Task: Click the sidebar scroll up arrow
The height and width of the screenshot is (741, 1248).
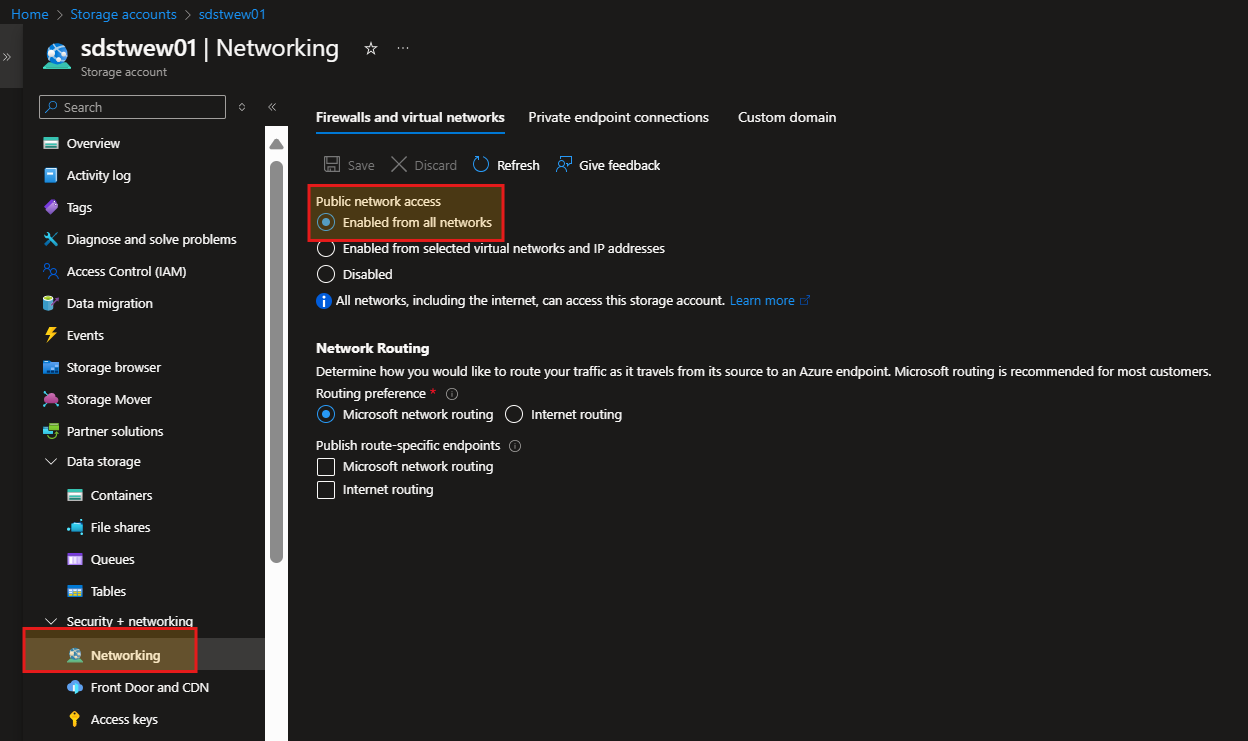Action: click(x=277, y=144)
